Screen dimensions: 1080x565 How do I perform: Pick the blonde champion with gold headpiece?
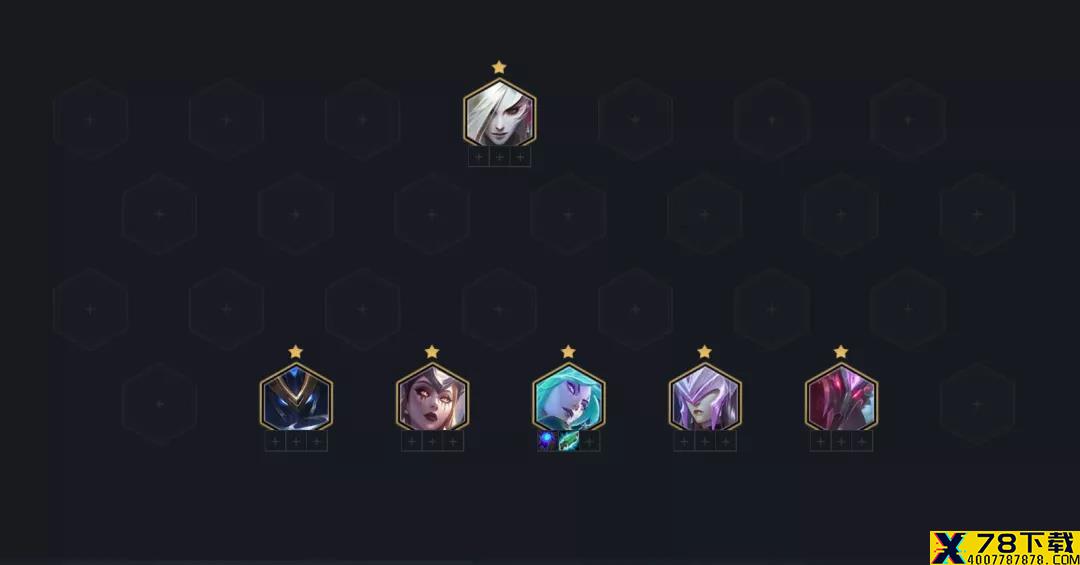[432, 398]
